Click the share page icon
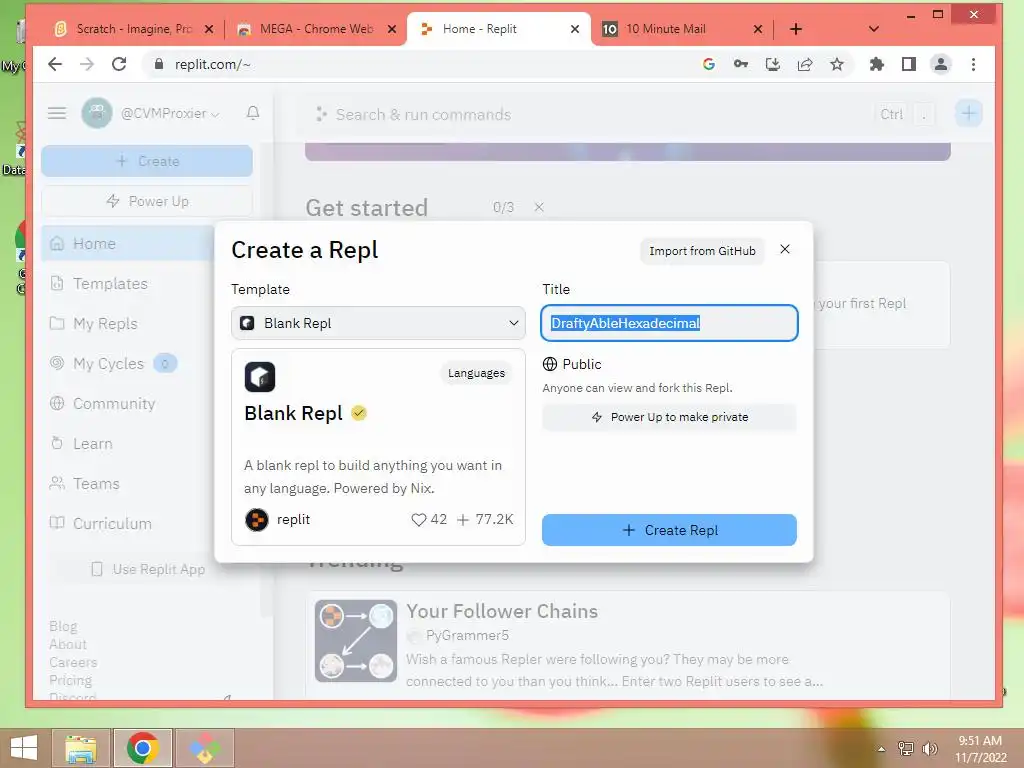1024x768 pixels. [805, 64]
